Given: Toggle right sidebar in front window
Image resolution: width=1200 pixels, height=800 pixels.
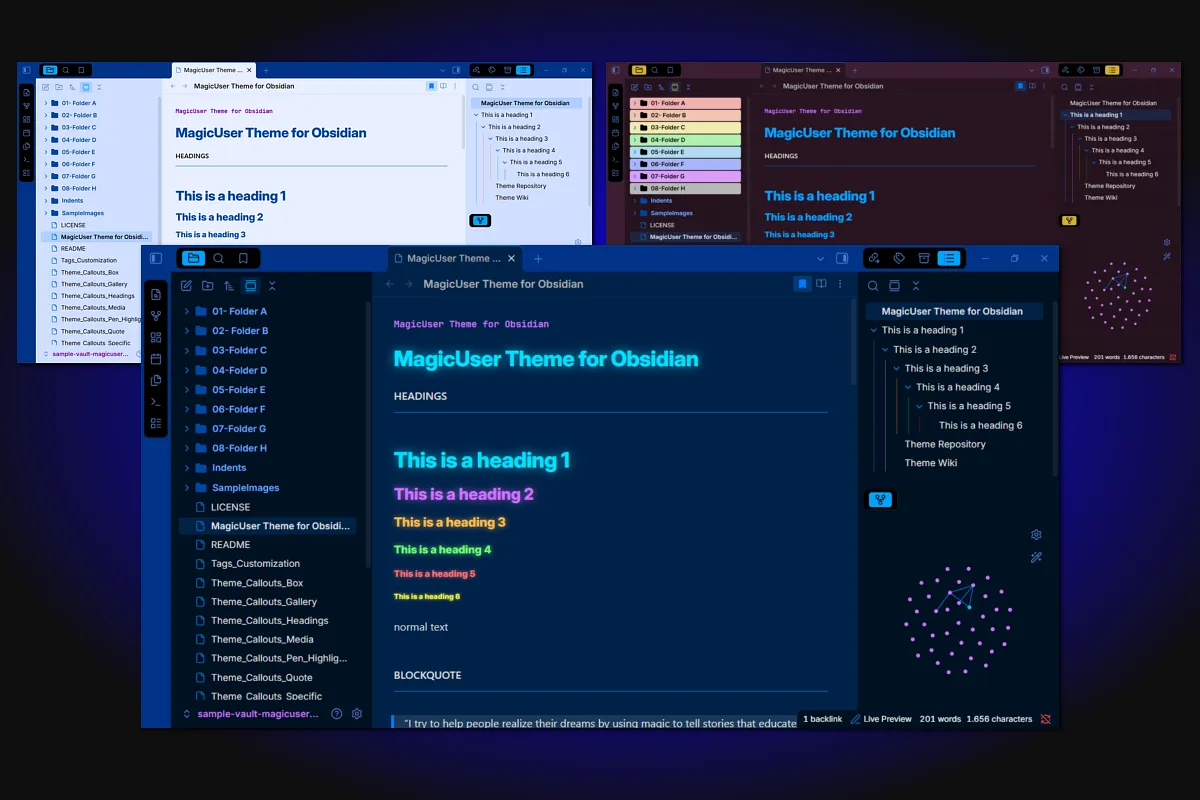Looking at the screenshot, I should [x=842, y=258].
